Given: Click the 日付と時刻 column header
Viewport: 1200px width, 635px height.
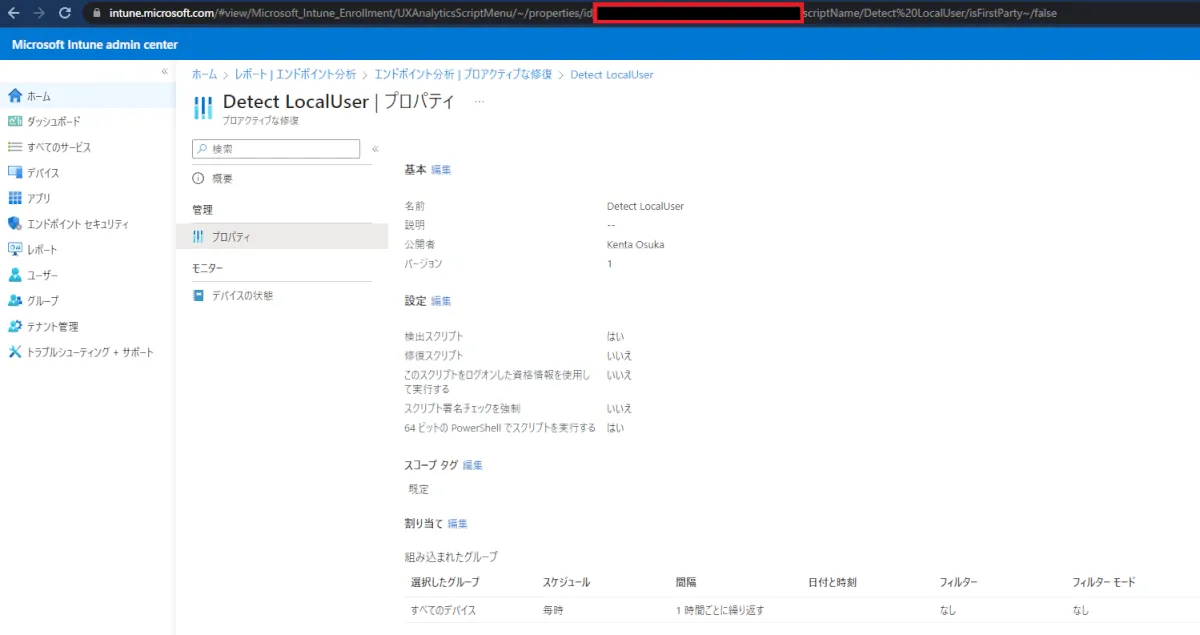Looking at the screenshot, I should [832, 582].
